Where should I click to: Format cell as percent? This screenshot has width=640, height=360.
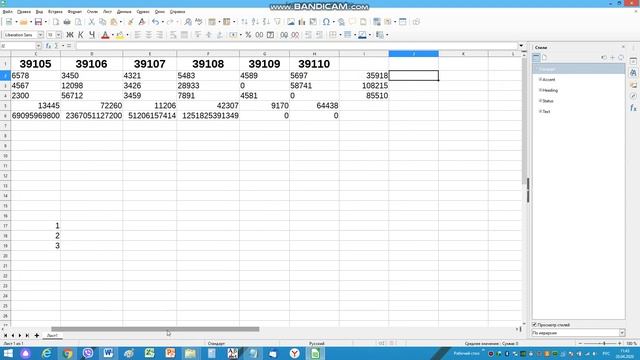248,35
